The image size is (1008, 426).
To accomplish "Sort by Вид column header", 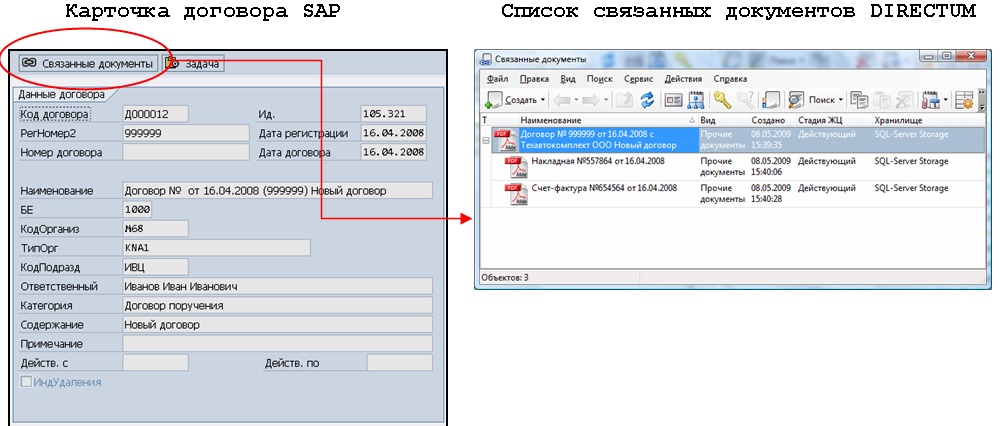I will (x=723, y=120).
